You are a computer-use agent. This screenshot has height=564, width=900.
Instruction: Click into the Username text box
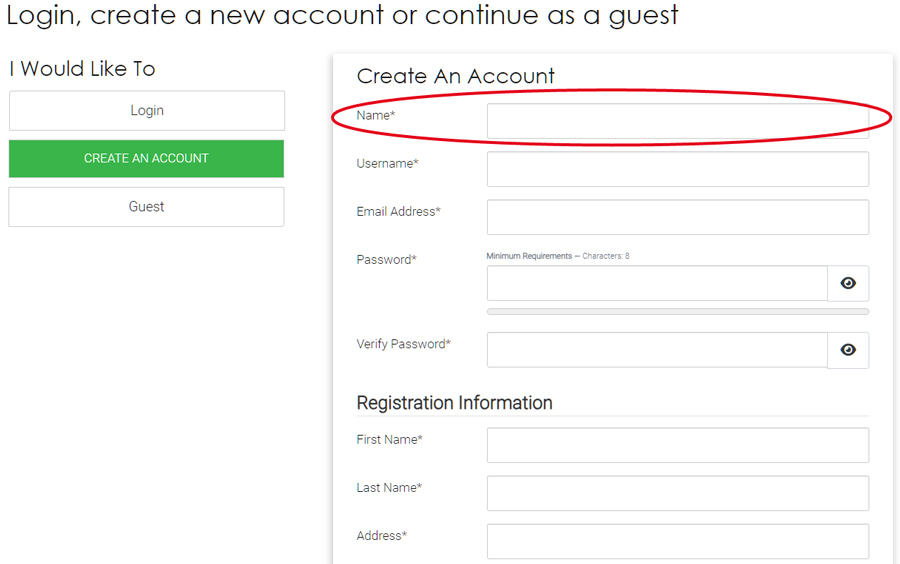[677, 169]
